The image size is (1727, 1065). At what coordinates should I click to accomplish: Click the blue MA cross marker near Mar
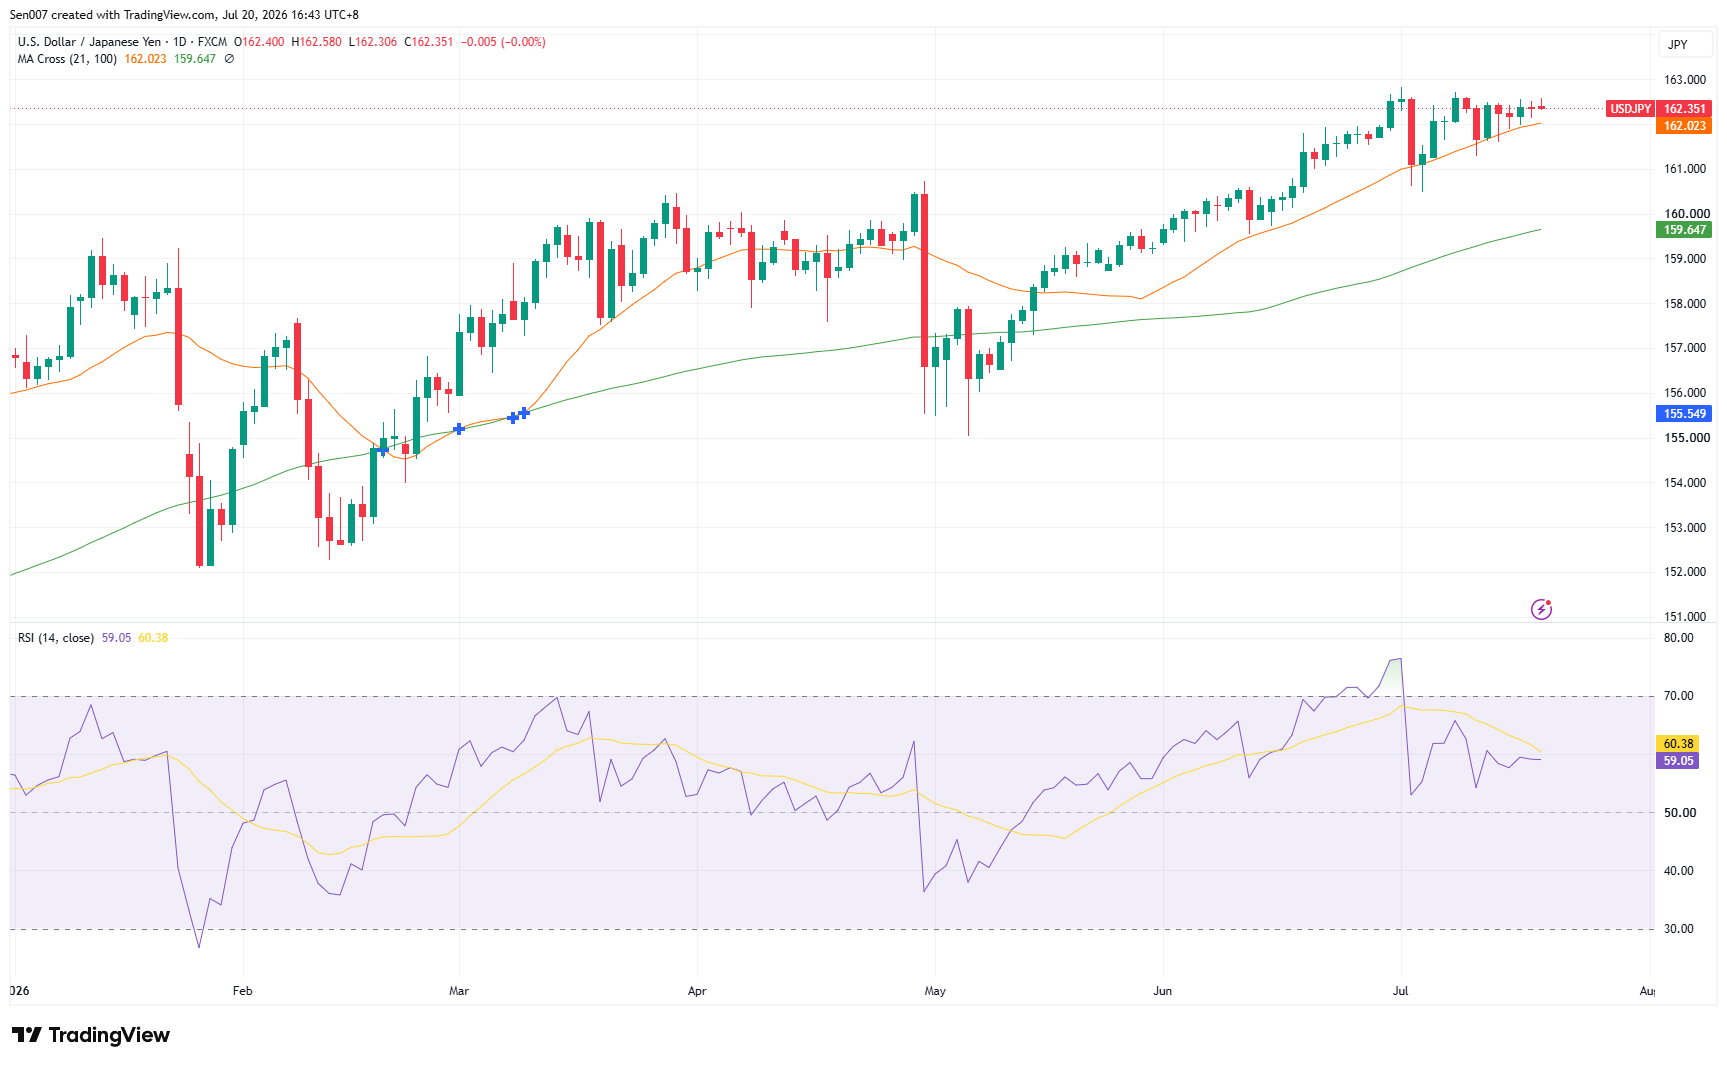coord(459,429)
